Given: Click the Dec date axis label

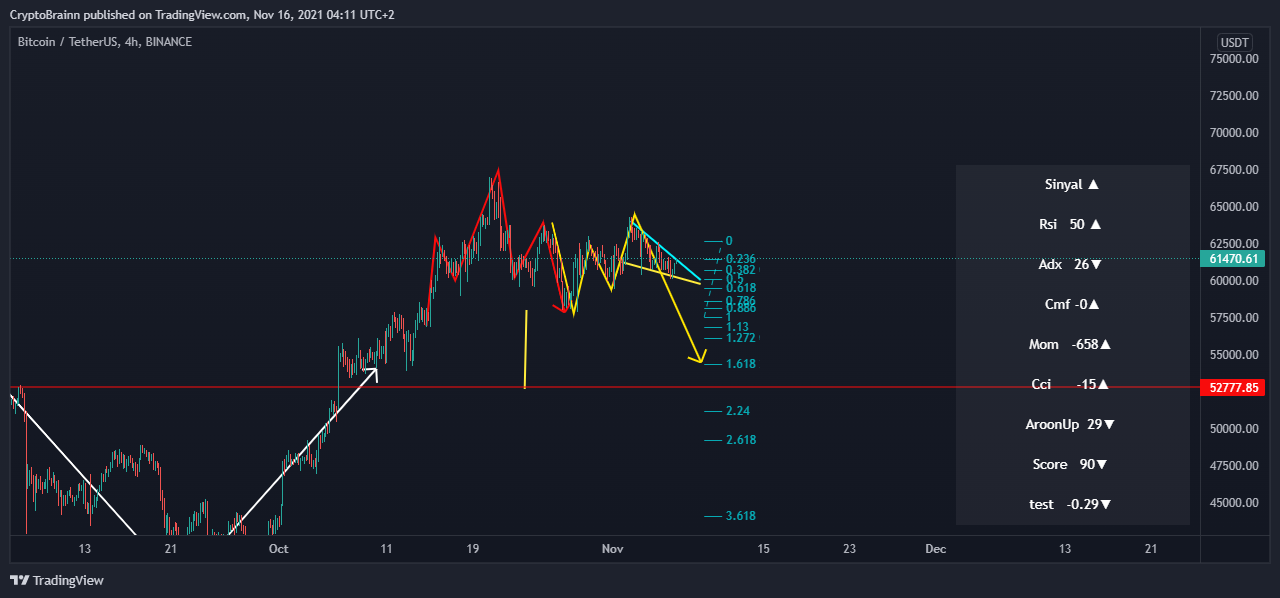Looking at the screenshot, I should (x=936, y=549).
